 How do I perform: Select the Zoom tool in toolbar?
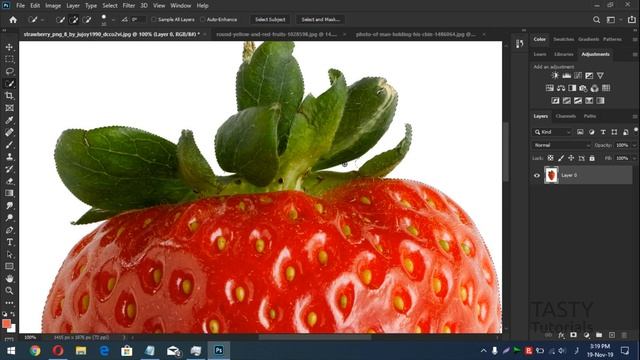tap(9, 291)
